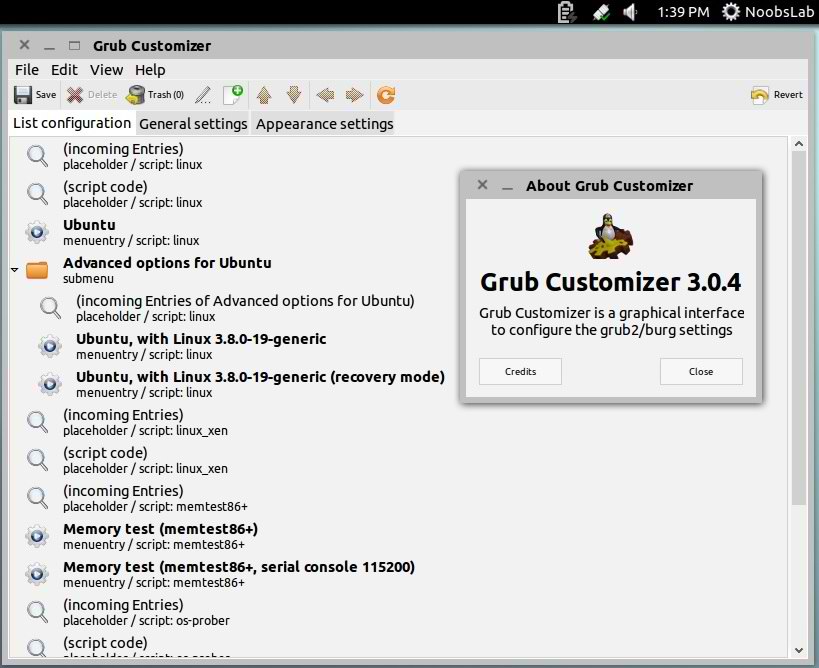819x668 pixels.
Task: Click Close button in About dialog
Action: tap(701, 371)
